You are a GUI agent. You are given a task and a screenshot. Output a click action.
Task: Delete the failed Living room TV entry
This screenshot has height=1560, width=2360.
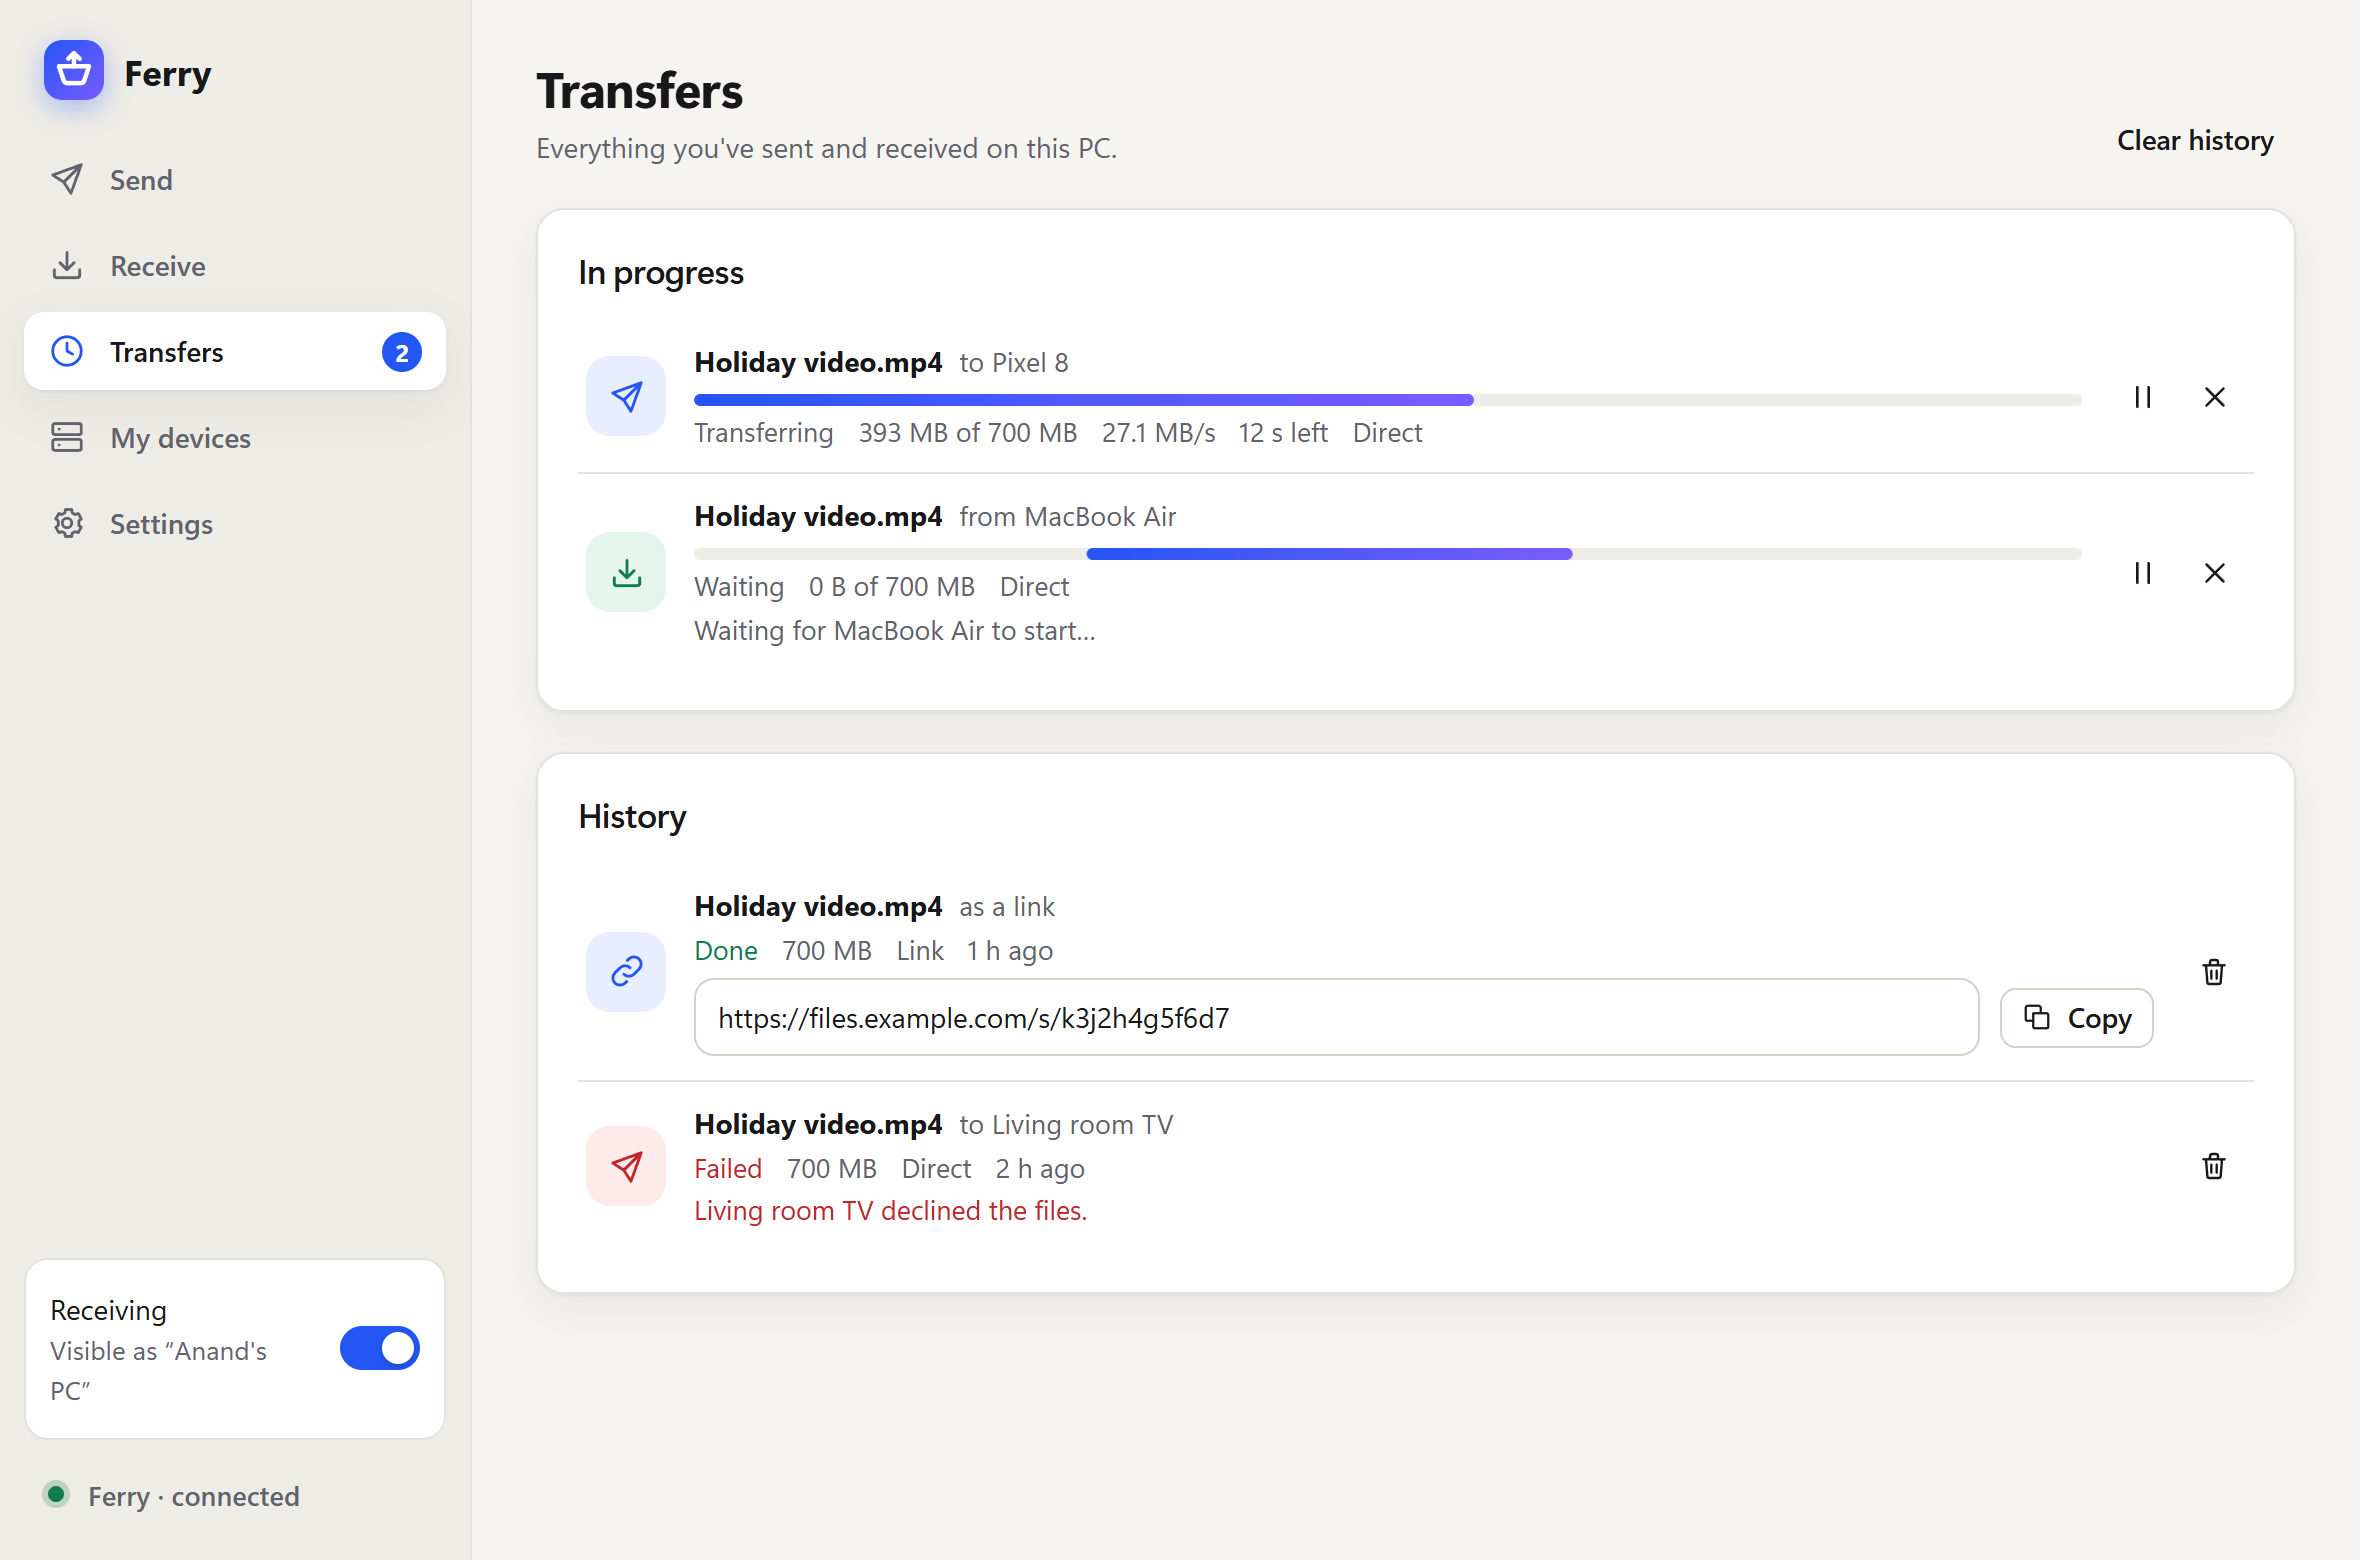(x=2214, y=1166)
